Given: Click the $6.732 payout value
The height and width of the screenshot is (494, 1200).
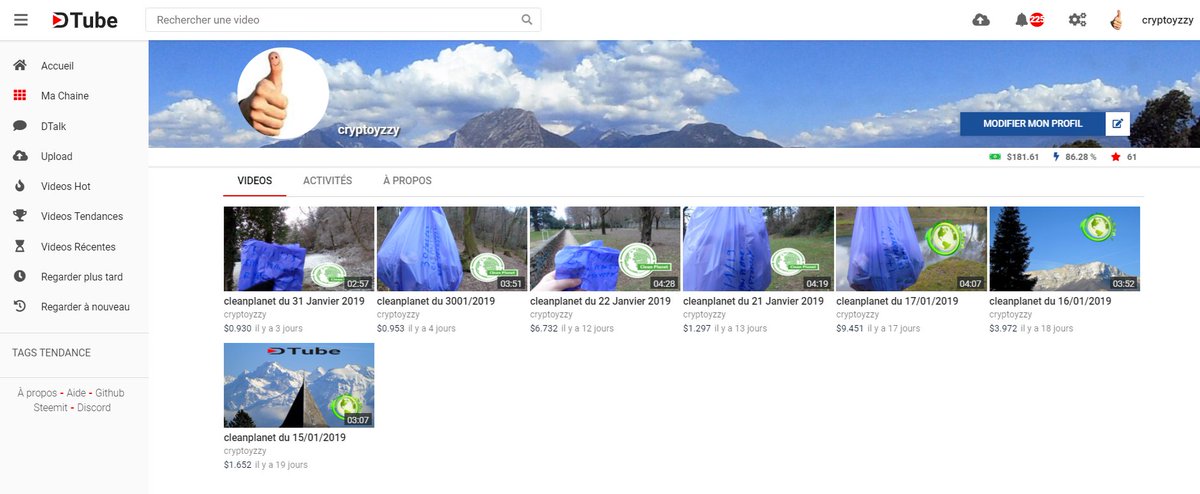Looking at the screenshot, I should [x=543, y=328].
